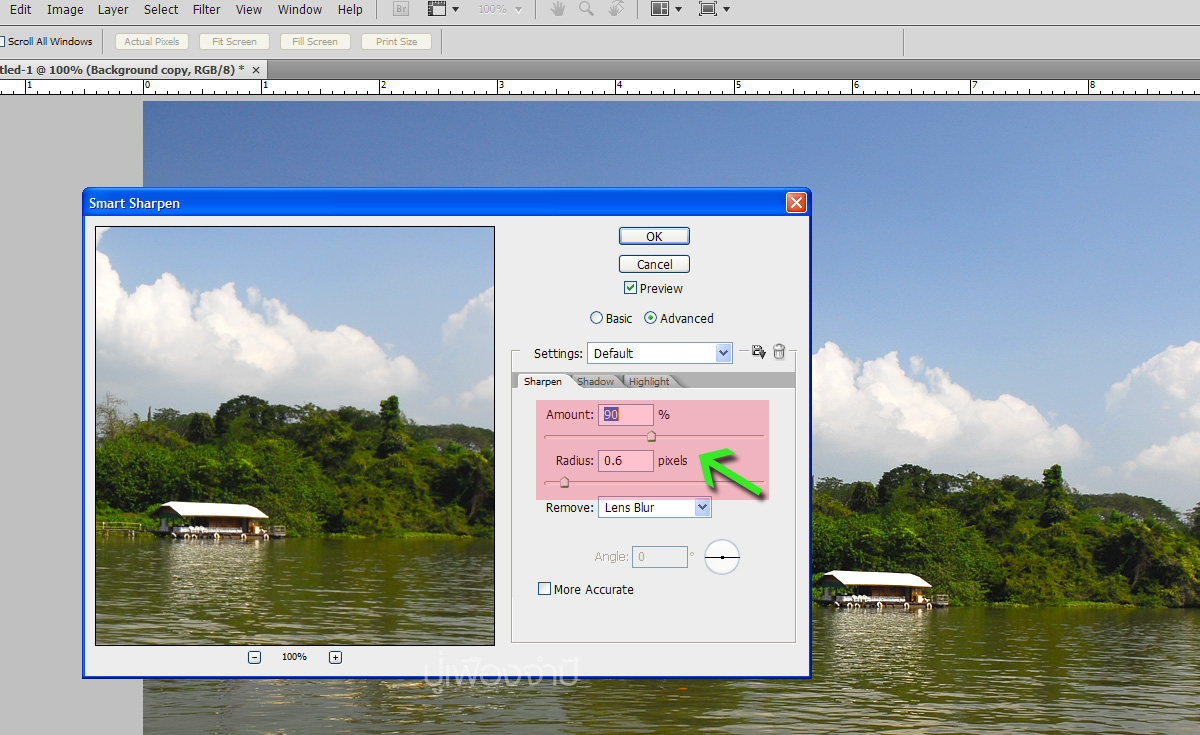The image size is (1200, 735).
Task: Select the Basic radio button
Action: click(597, 318)
